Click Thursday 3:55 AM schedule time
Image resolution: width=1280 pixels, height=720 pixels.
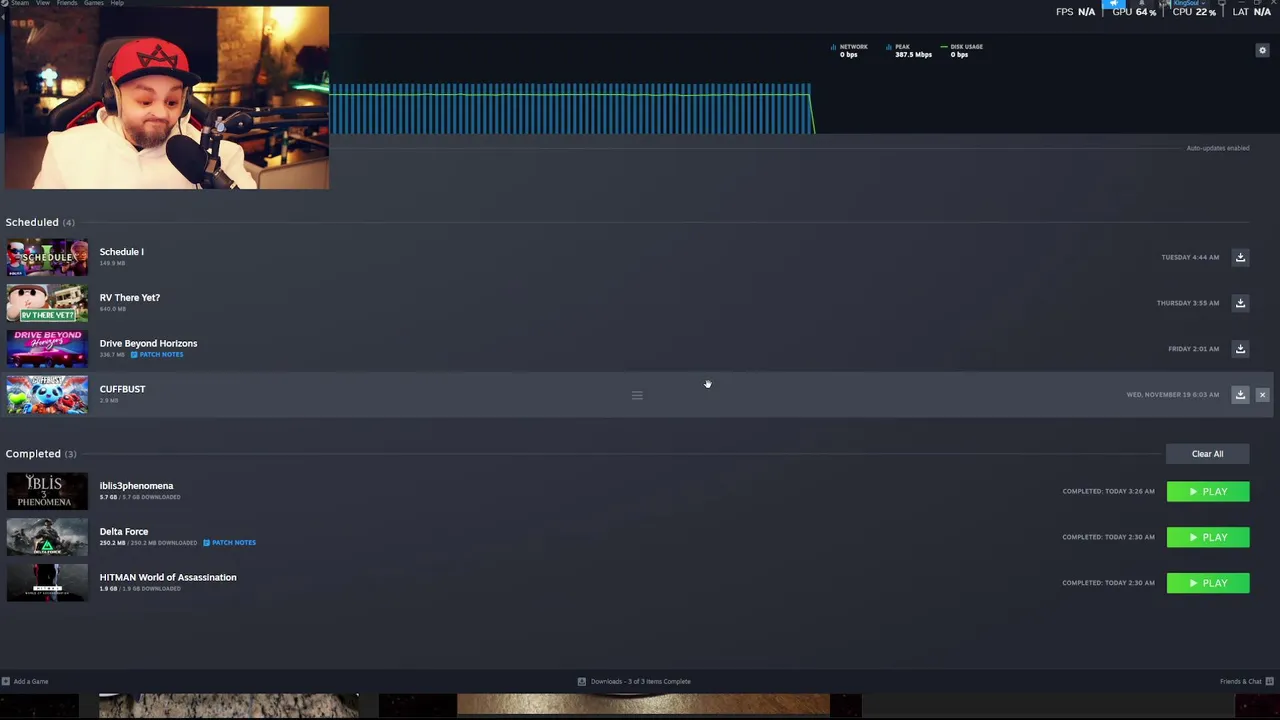coord(1188,303)
